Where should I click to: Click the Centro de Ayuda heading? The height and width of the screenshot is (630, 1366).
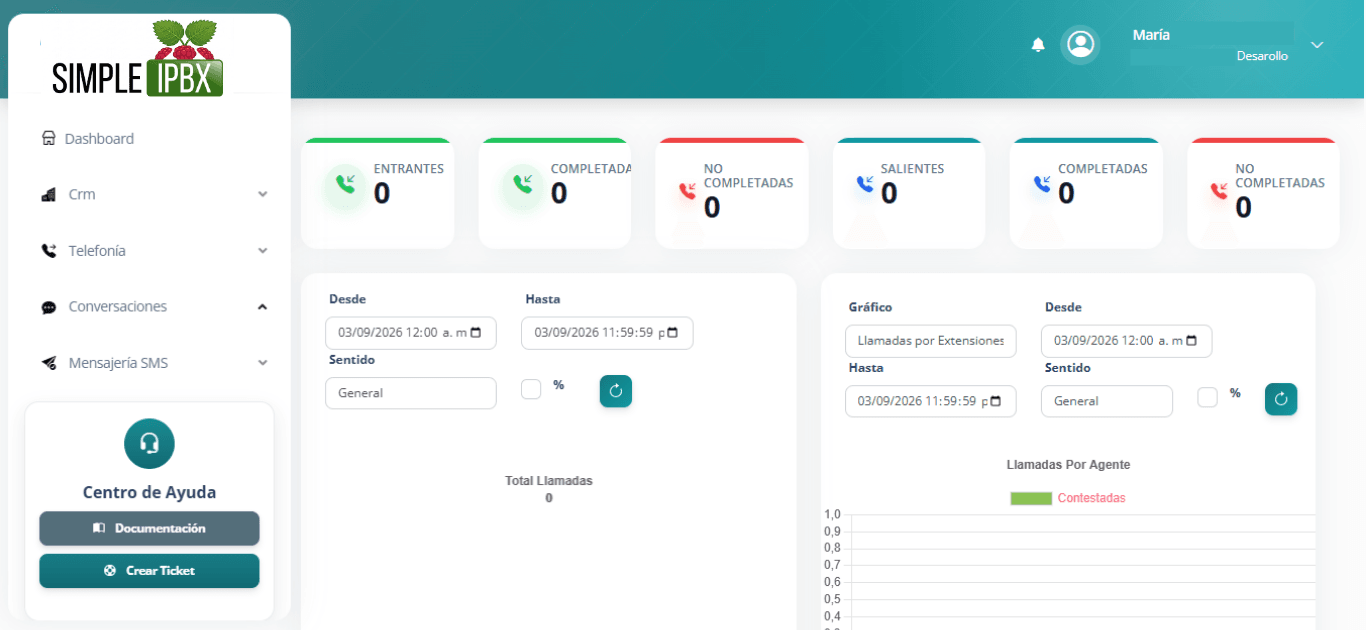point(149,492)
